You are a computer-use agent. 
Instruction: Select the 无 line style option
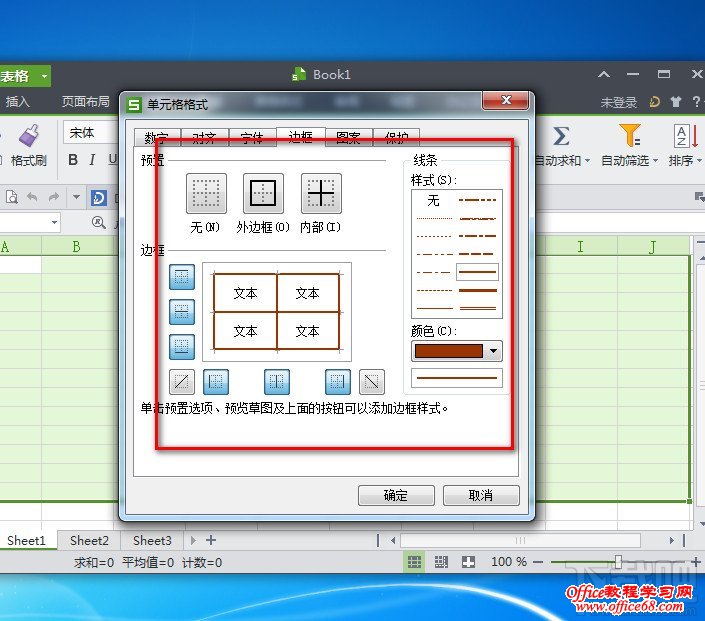click(433, 201)
